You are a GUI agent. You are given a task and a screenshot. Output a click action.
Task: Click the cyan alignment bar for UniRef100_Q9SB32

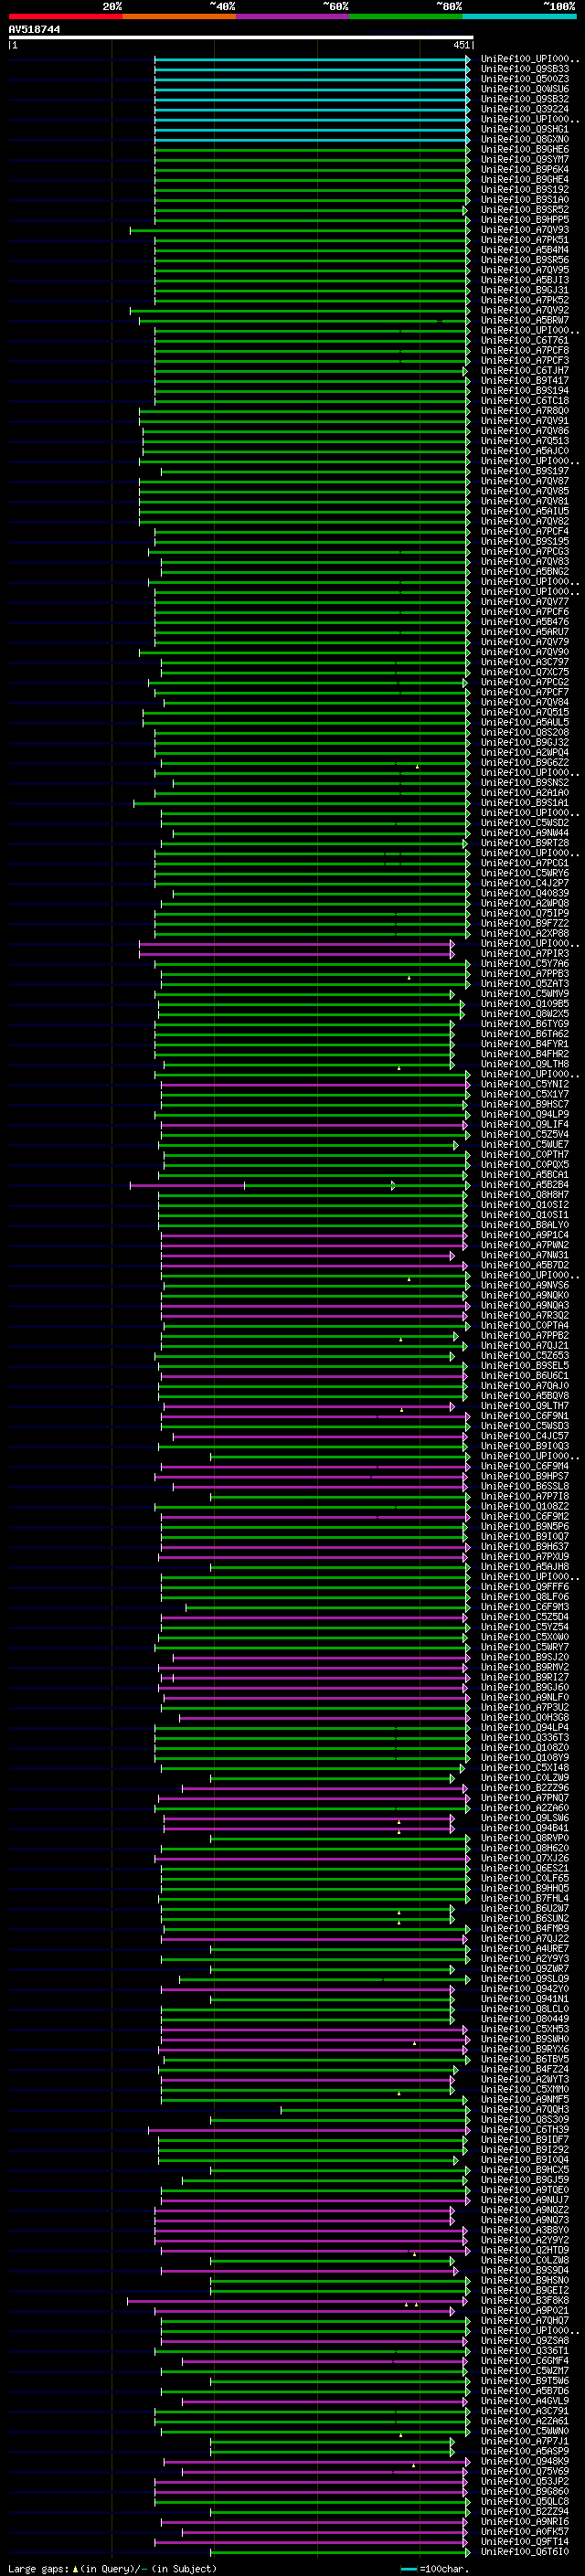tap(312, 99)
